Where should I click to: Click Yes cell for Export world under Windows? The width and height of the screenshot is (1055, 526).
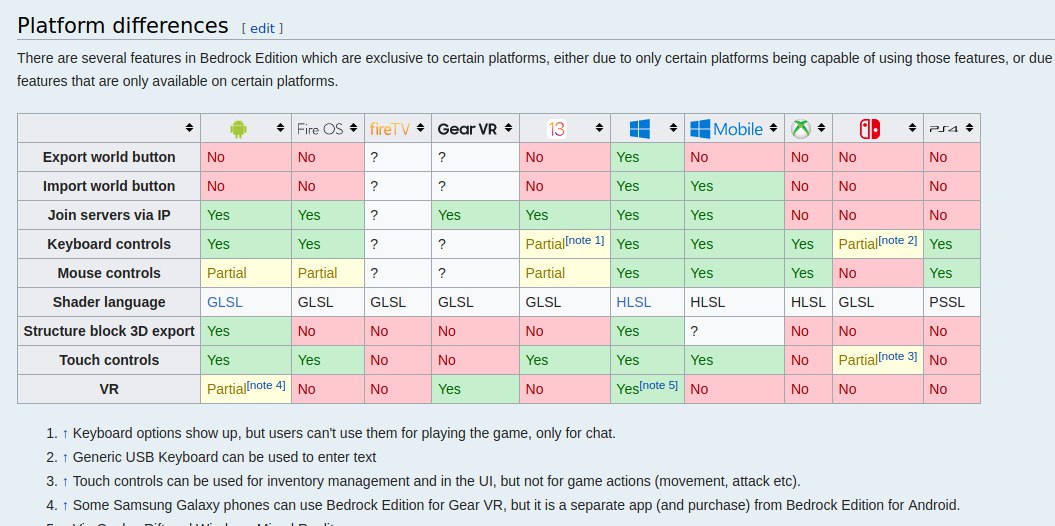tap(647, 157)
